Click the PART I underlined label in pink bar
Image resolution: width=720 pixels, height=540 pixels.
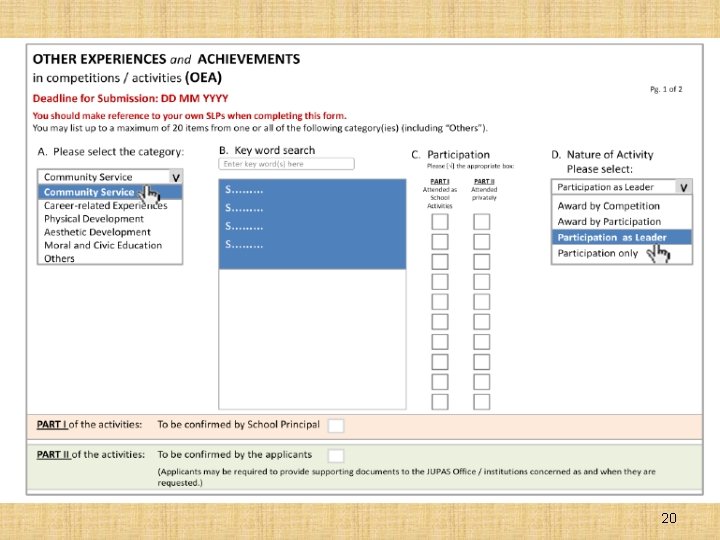tap(52, 424)
